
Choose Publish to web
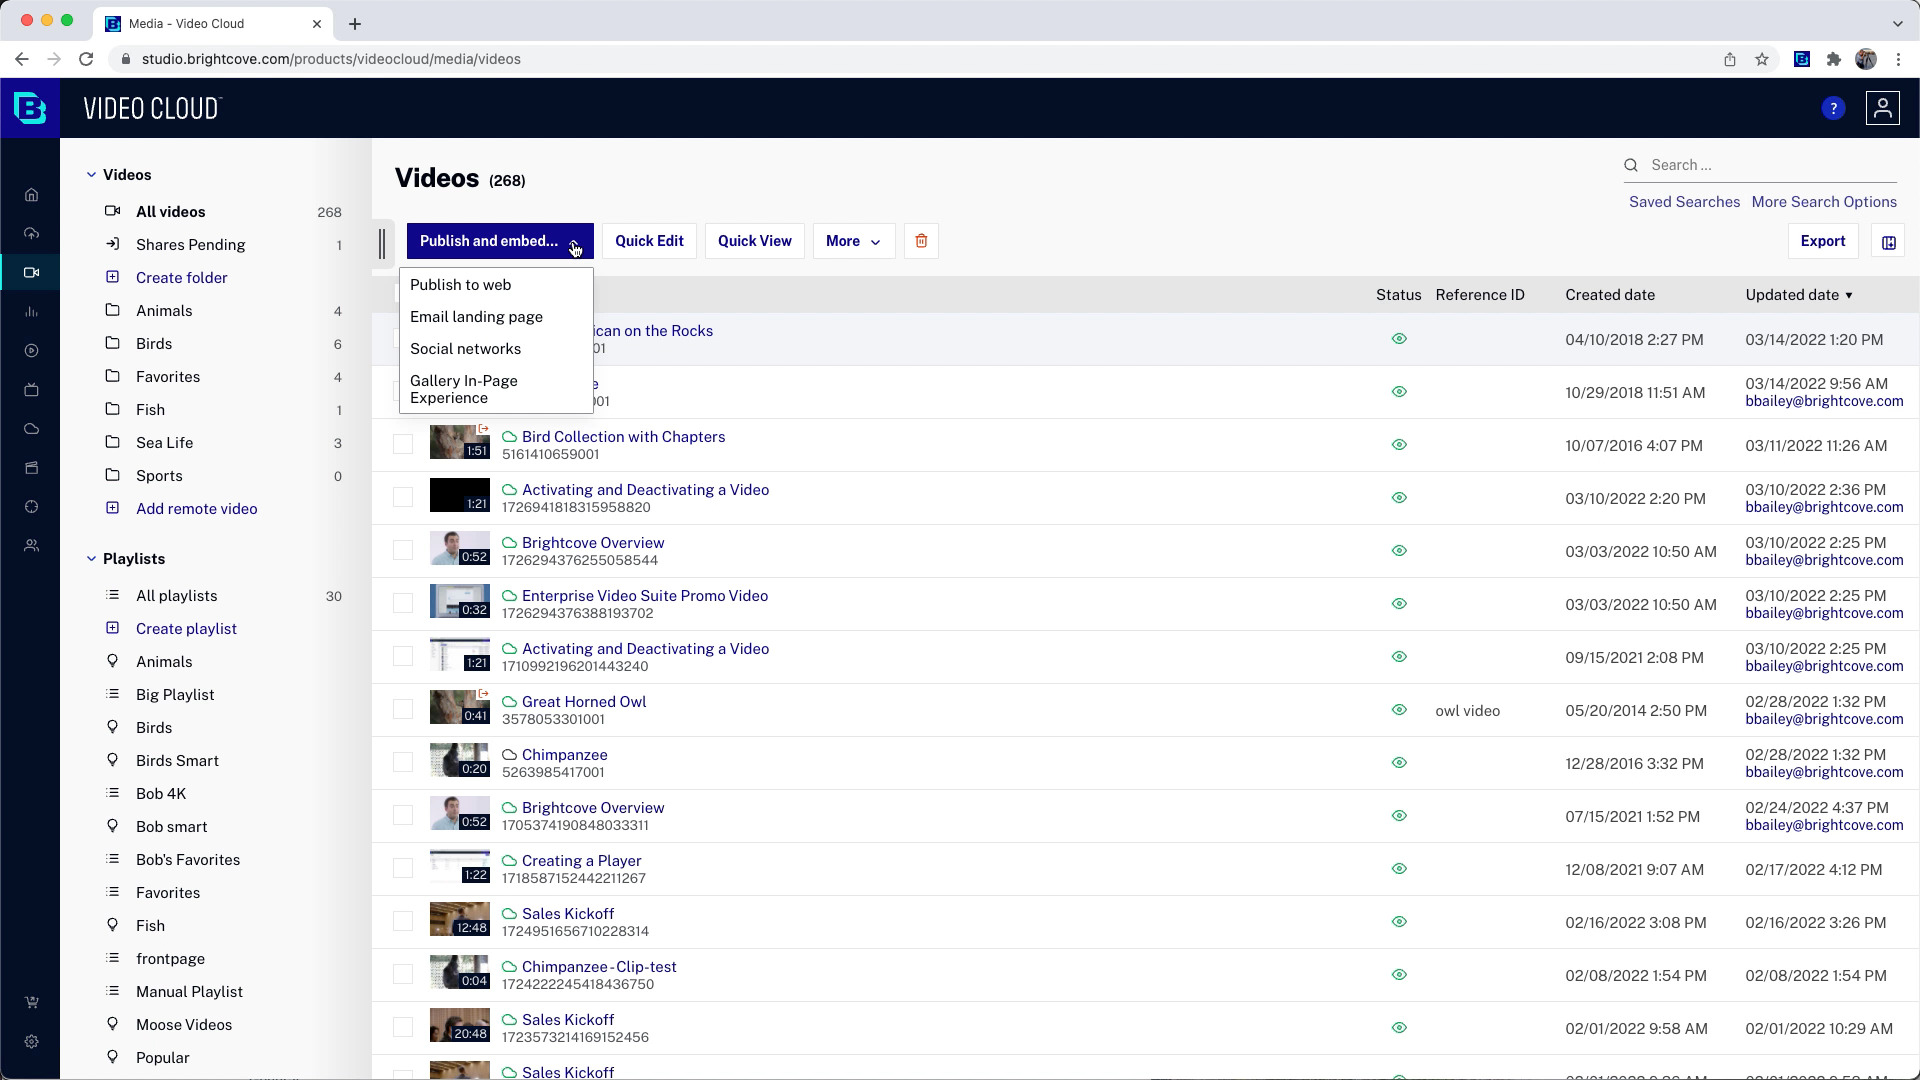[x=460, y=285]
